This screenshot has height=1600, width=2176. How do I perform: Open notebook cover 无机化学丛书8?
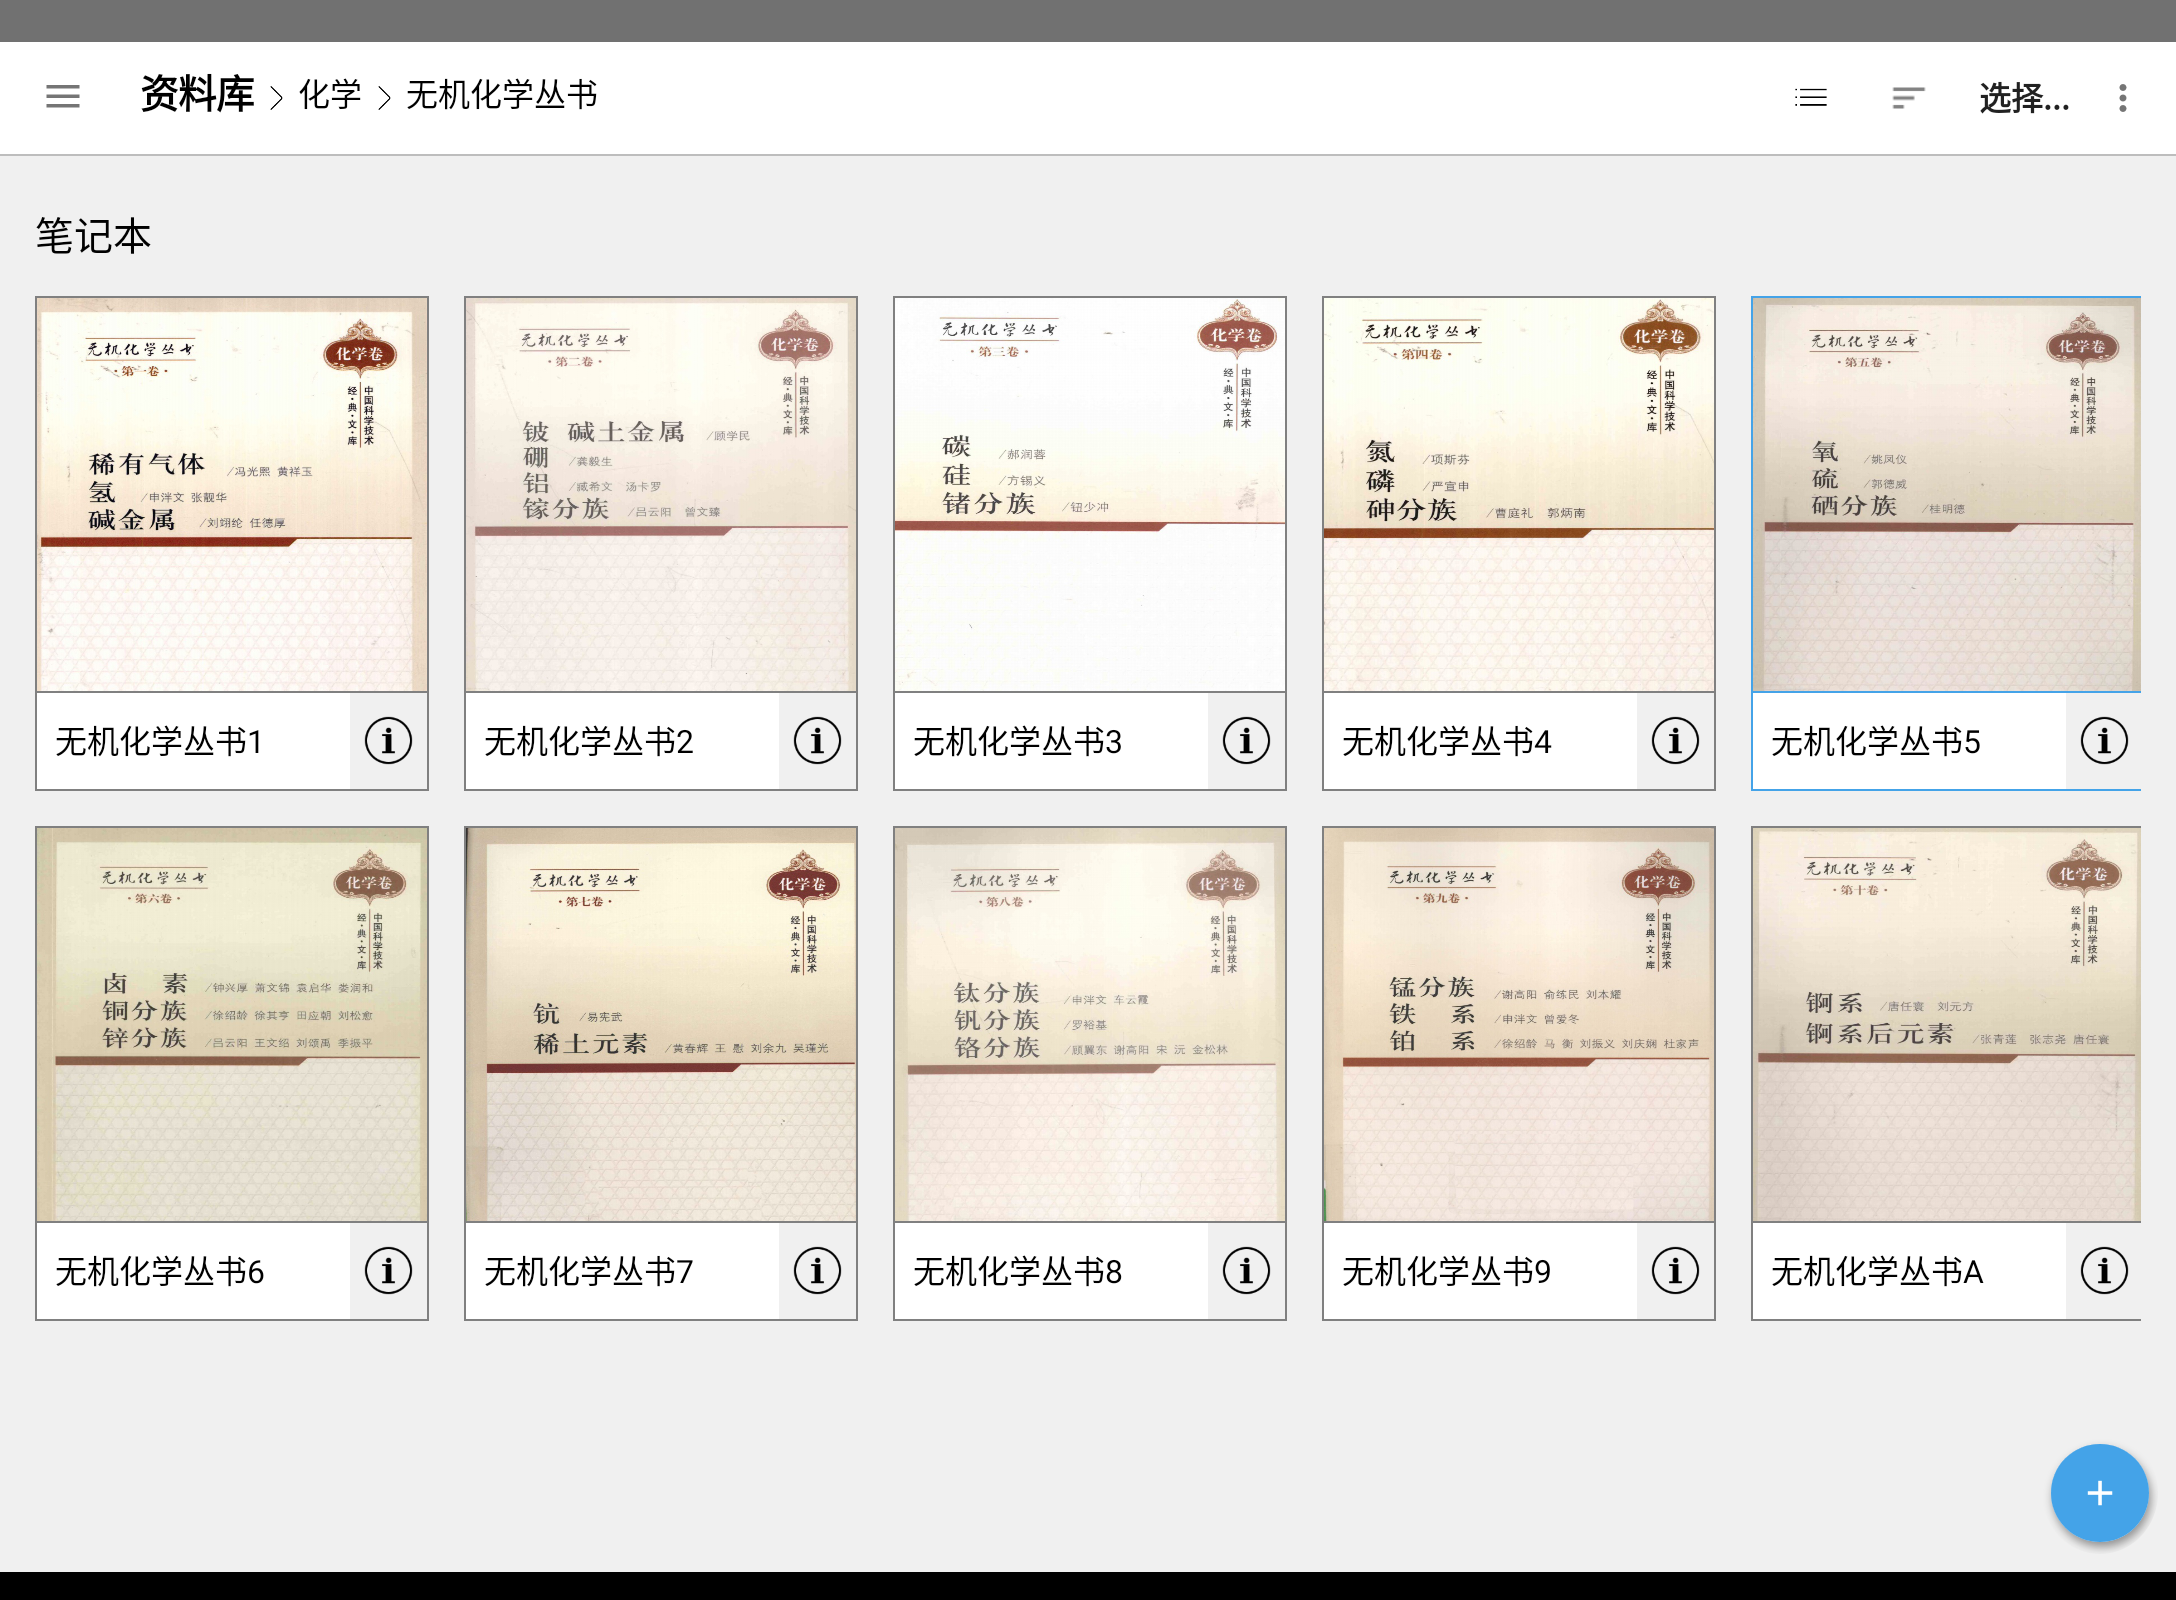click(x=1089, y=1025)
